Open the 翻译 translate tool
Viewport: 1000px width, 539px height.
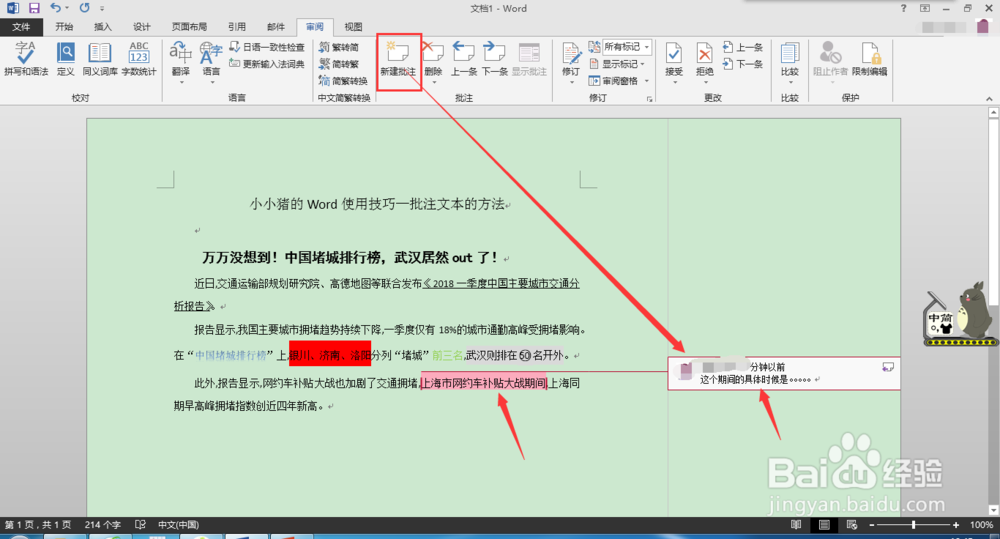click(181, 62)
